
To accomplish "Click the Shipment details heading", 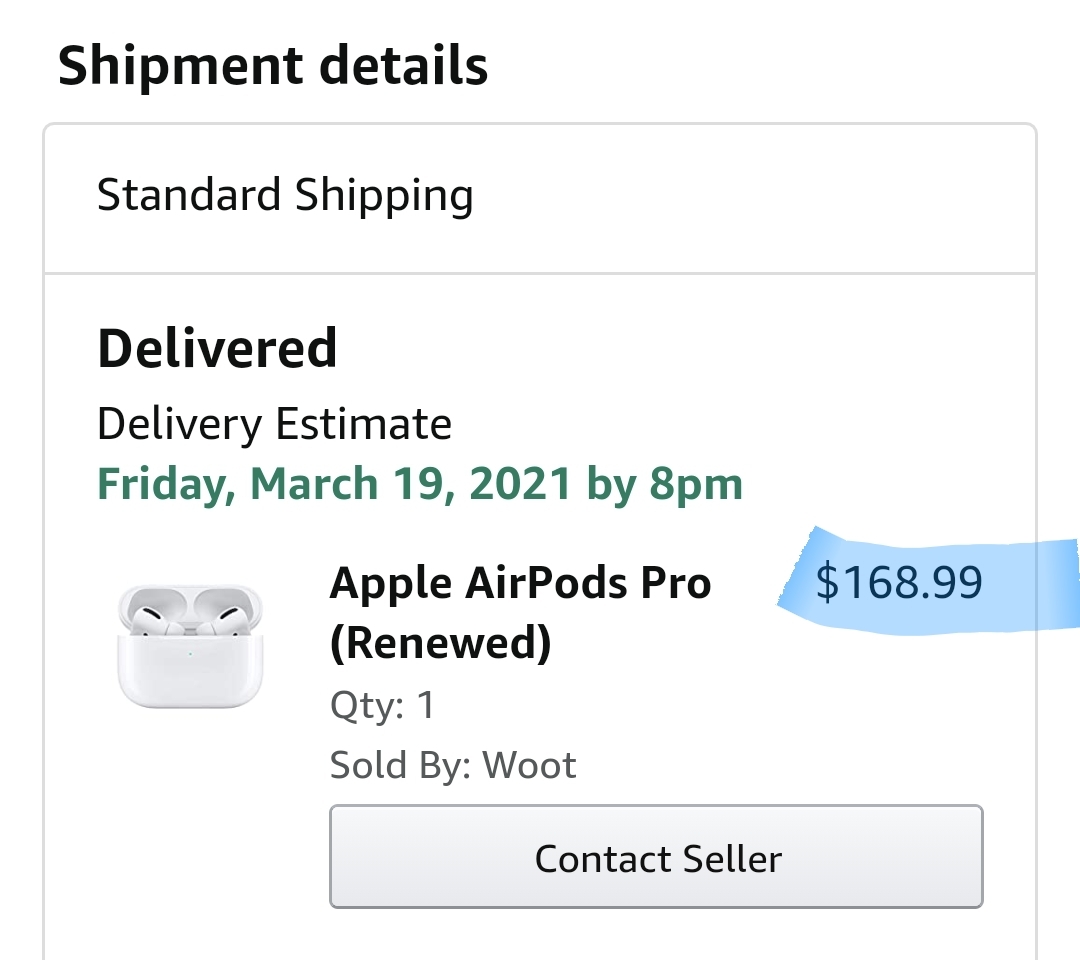I will coord(273,66).
